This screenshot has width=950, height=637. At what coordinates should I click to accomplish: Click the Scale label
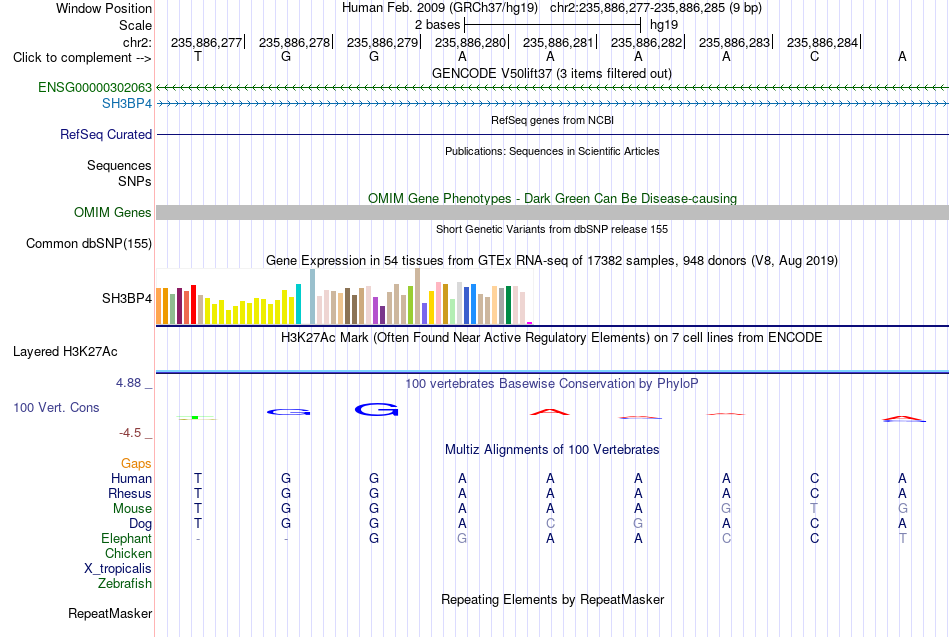pyautogui.click(x=135, y=25)
